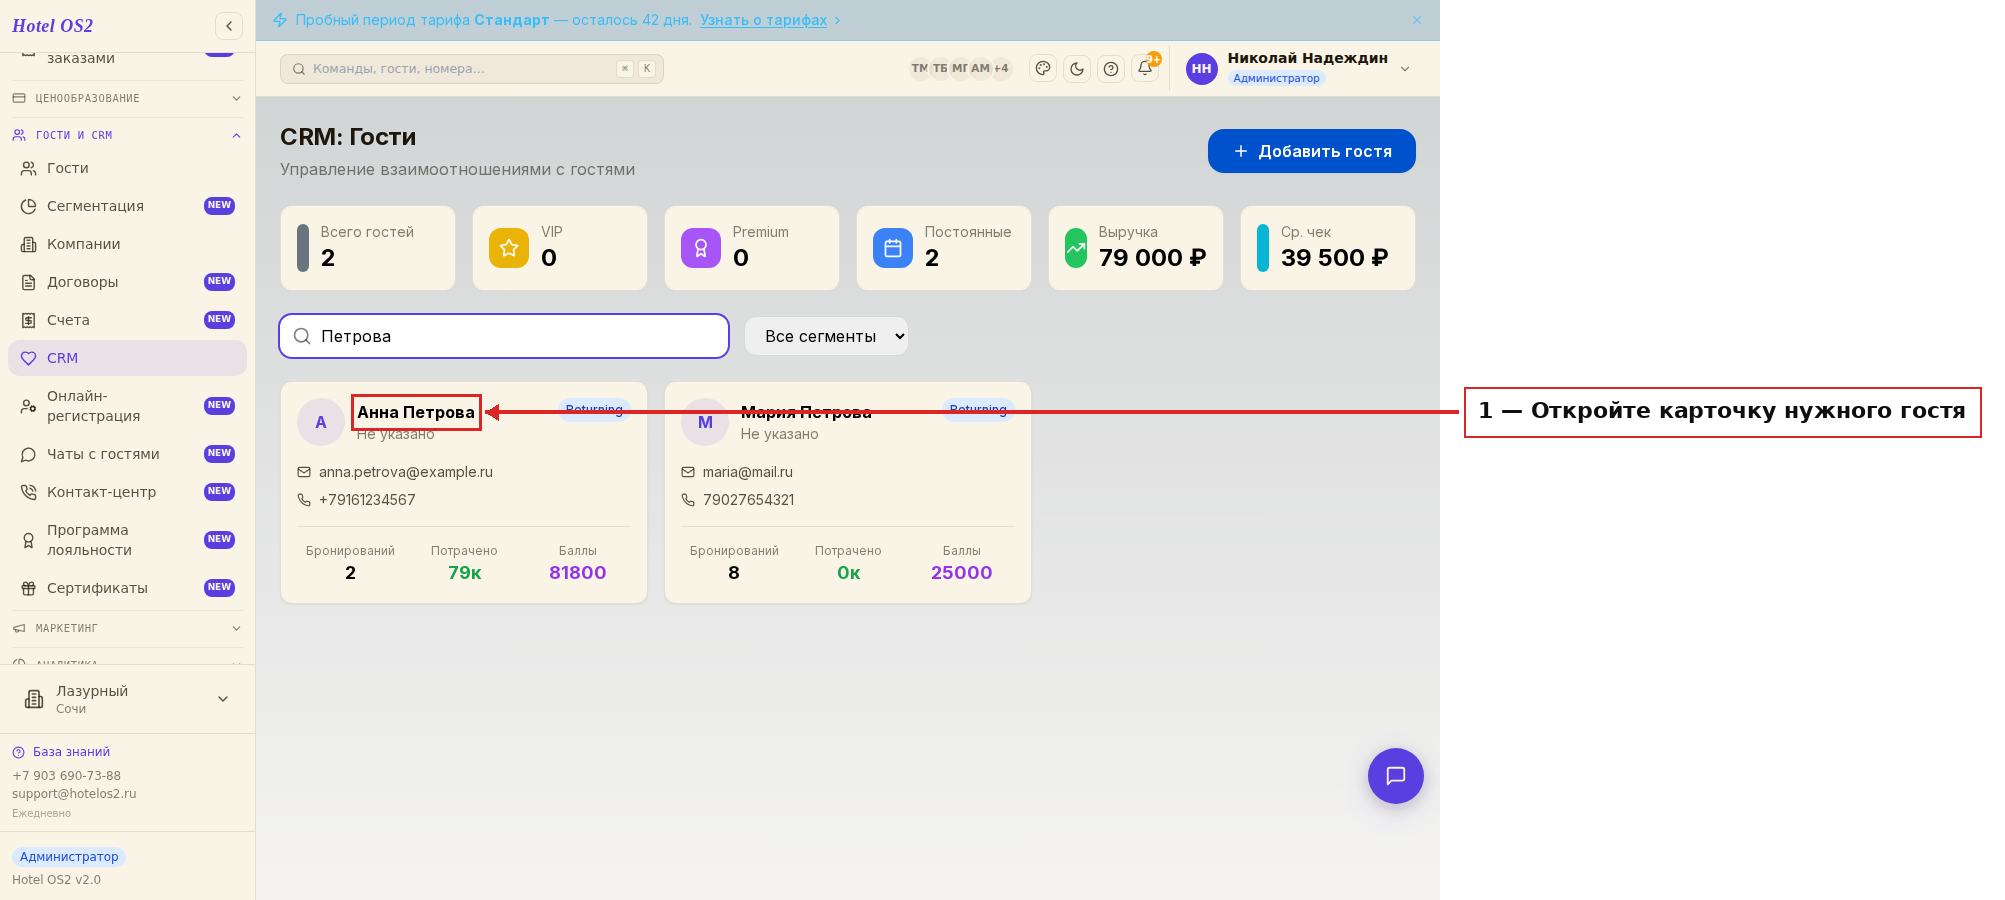
Task: Click the VIP star icon
Action: point(509,248)
